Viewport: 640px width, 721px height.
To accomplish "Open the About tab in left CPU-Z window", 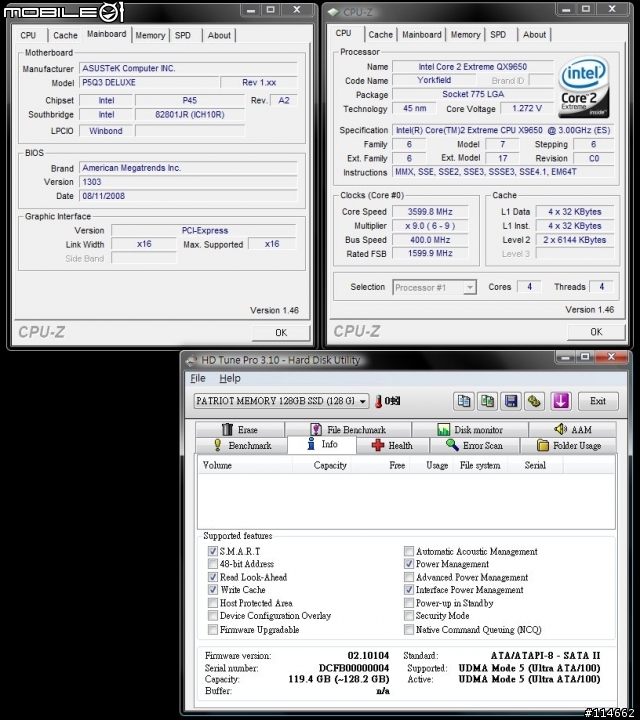I will (219, 35).
